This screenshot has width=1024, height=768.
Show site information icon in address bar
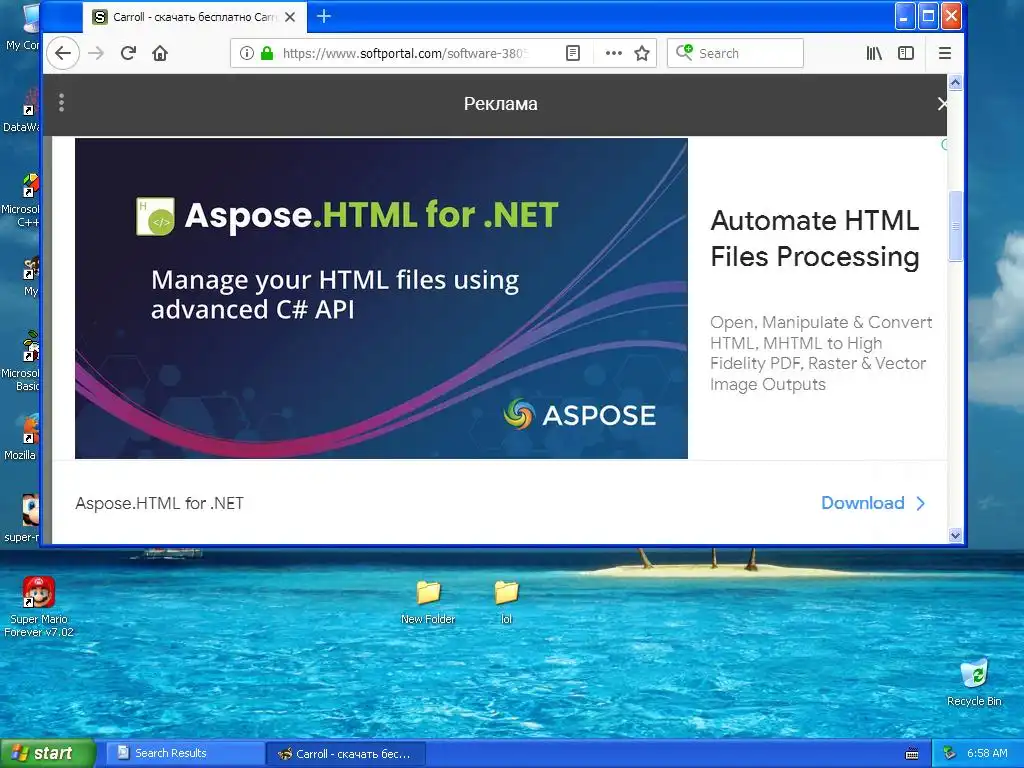click(x=246, y=54)
